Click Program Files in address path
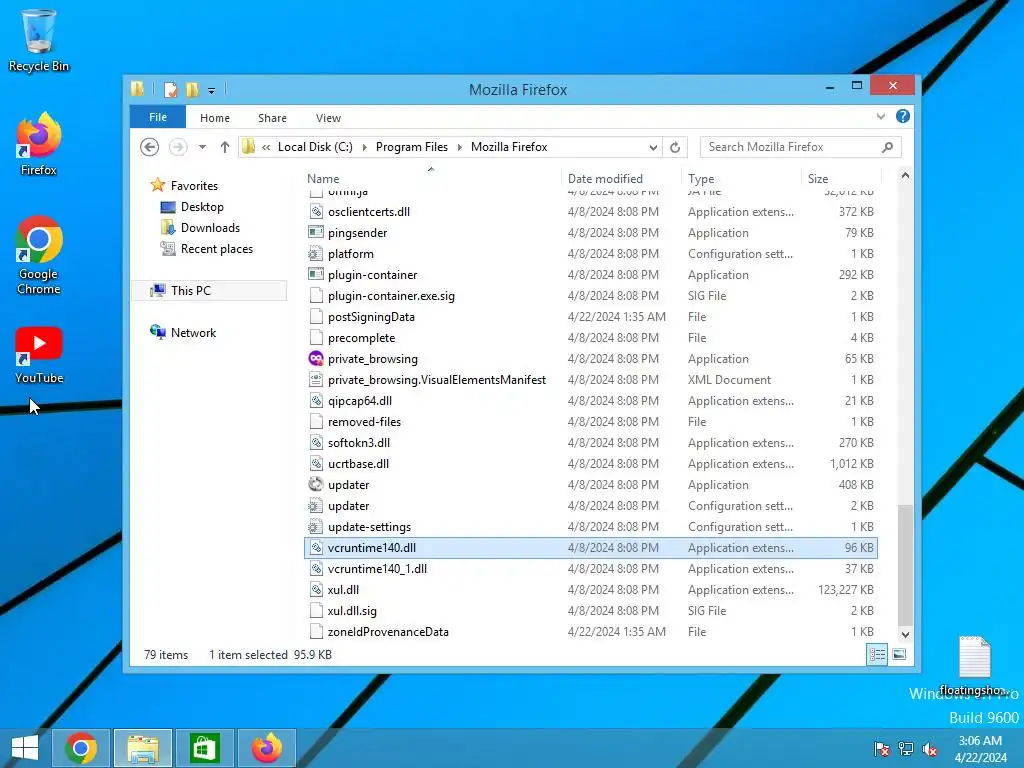Viewport: 1024px width, 768px height. (x=411, y=147)
